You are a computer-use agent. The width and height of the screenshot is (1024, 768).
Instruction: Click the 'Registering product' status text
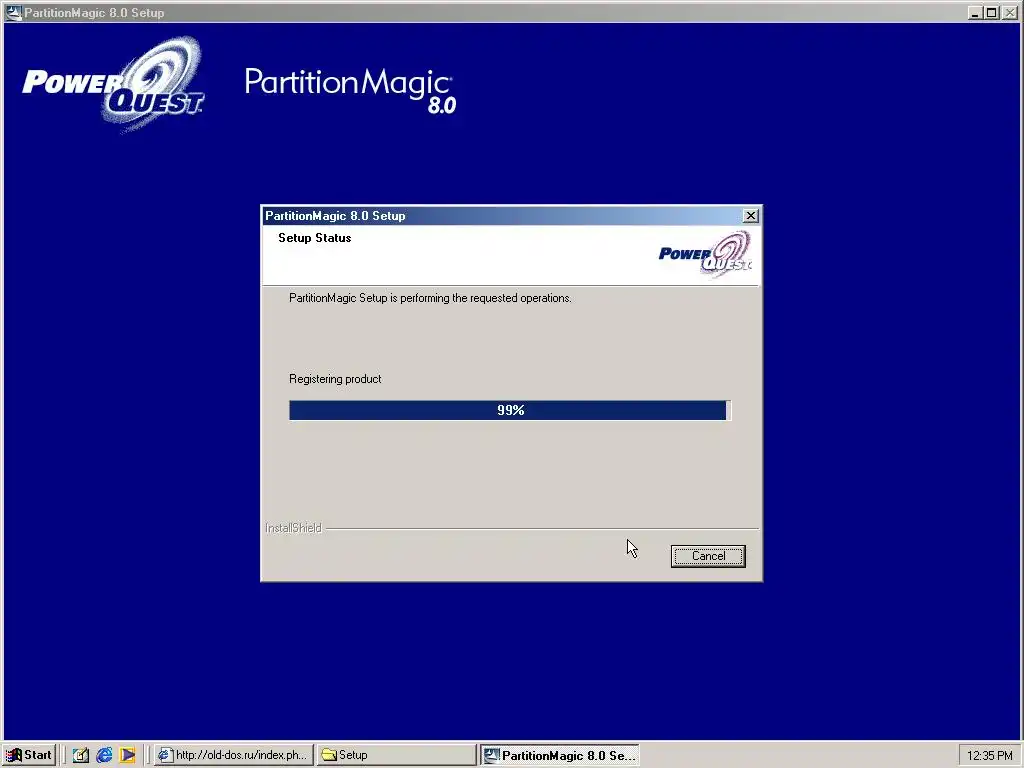[x=335, y=379]
